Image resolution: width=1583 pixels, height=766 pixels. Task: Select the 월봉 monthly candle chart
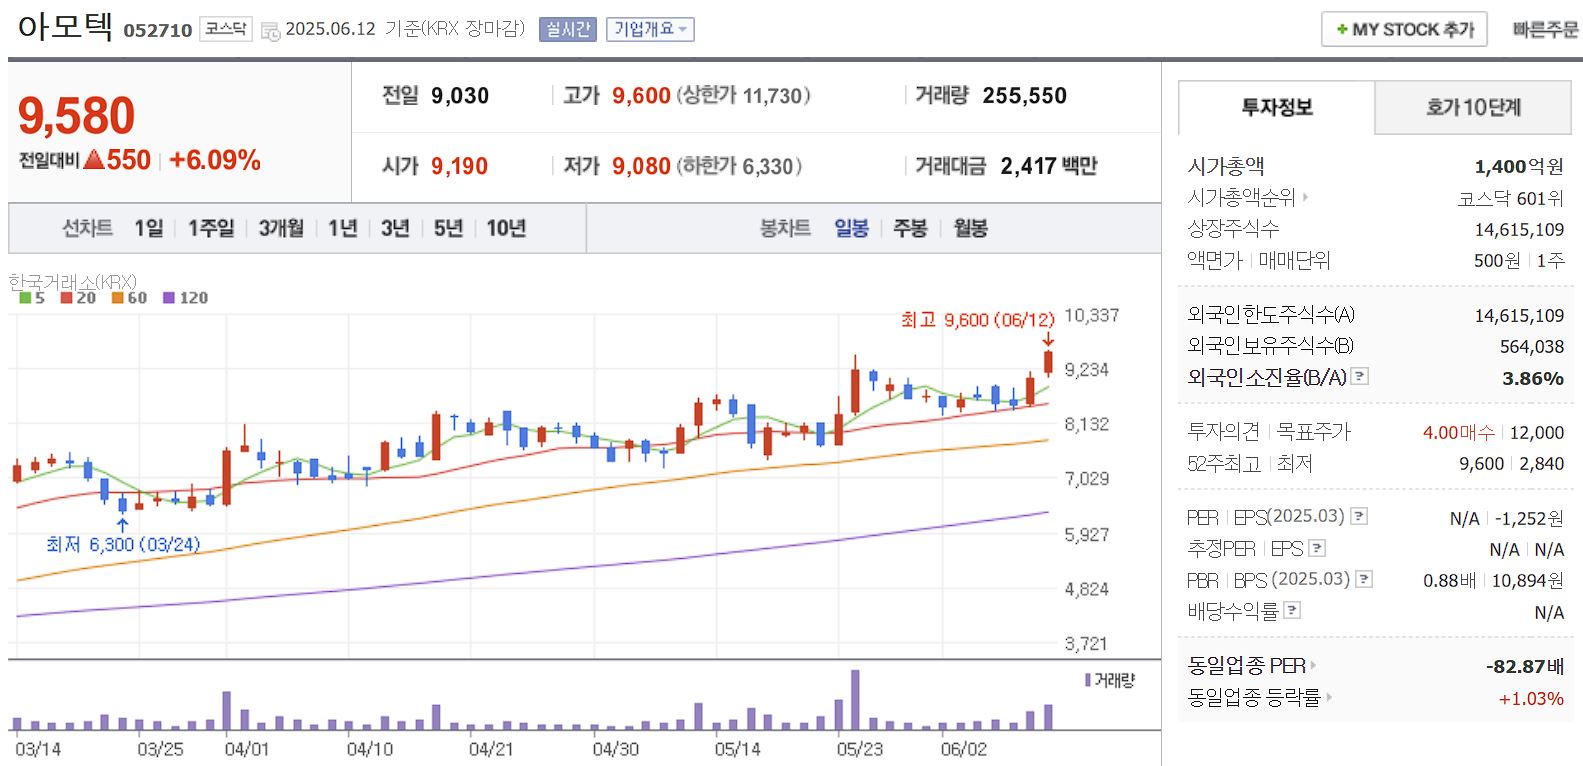pyautogui.click(x=970, y=228)
